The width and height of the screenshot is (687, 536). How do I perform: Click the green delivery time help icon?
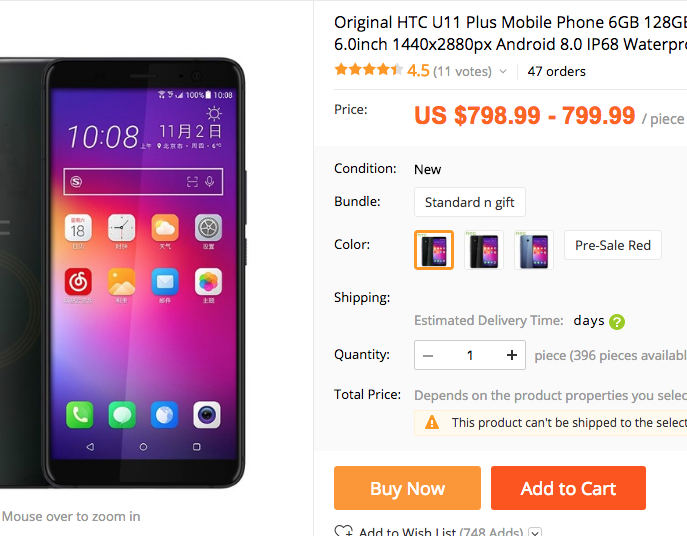coord(616,322)
